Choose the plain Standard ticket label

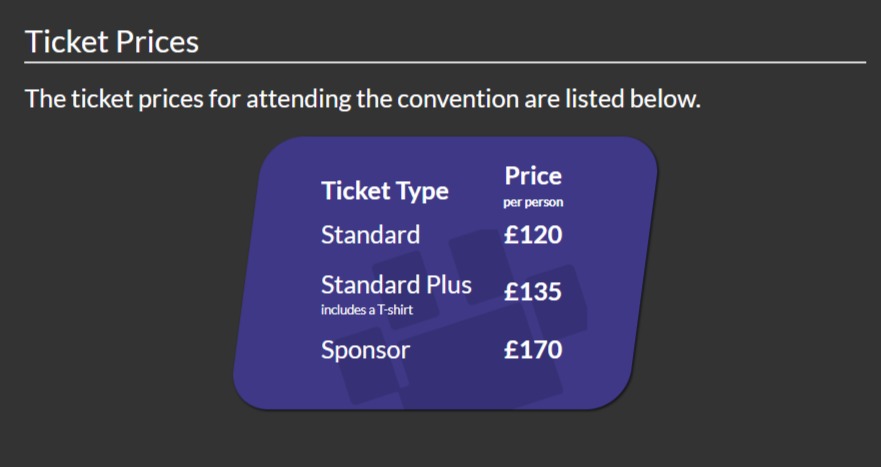coord(370,235)
